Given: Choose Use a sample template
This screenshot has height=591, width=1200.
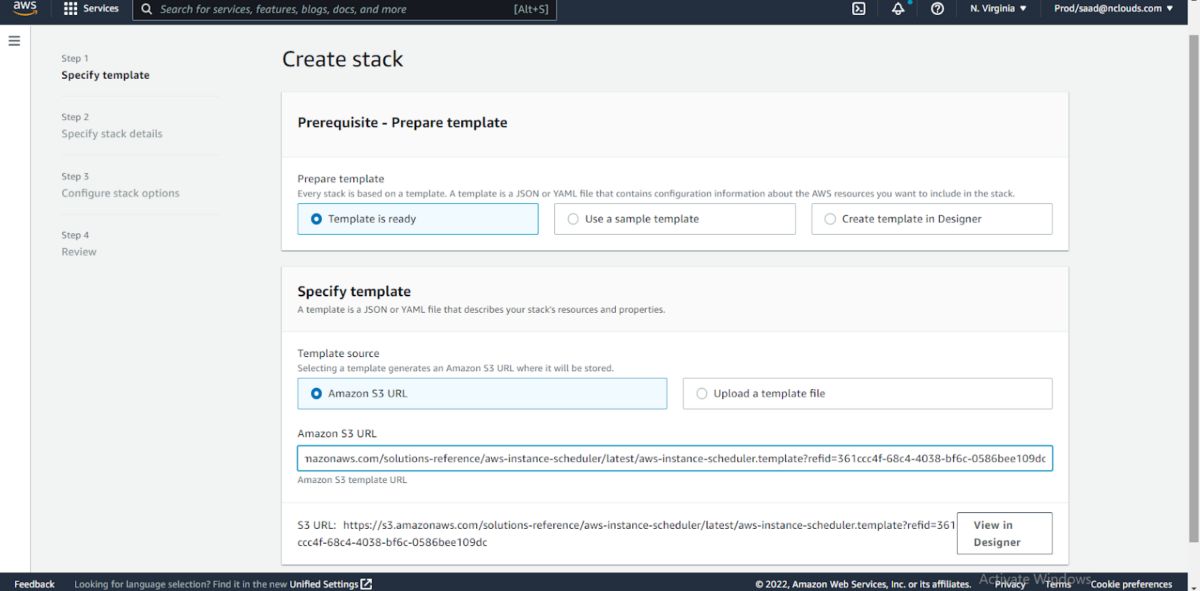Looking at the screenshot, I should pos(572,218).
